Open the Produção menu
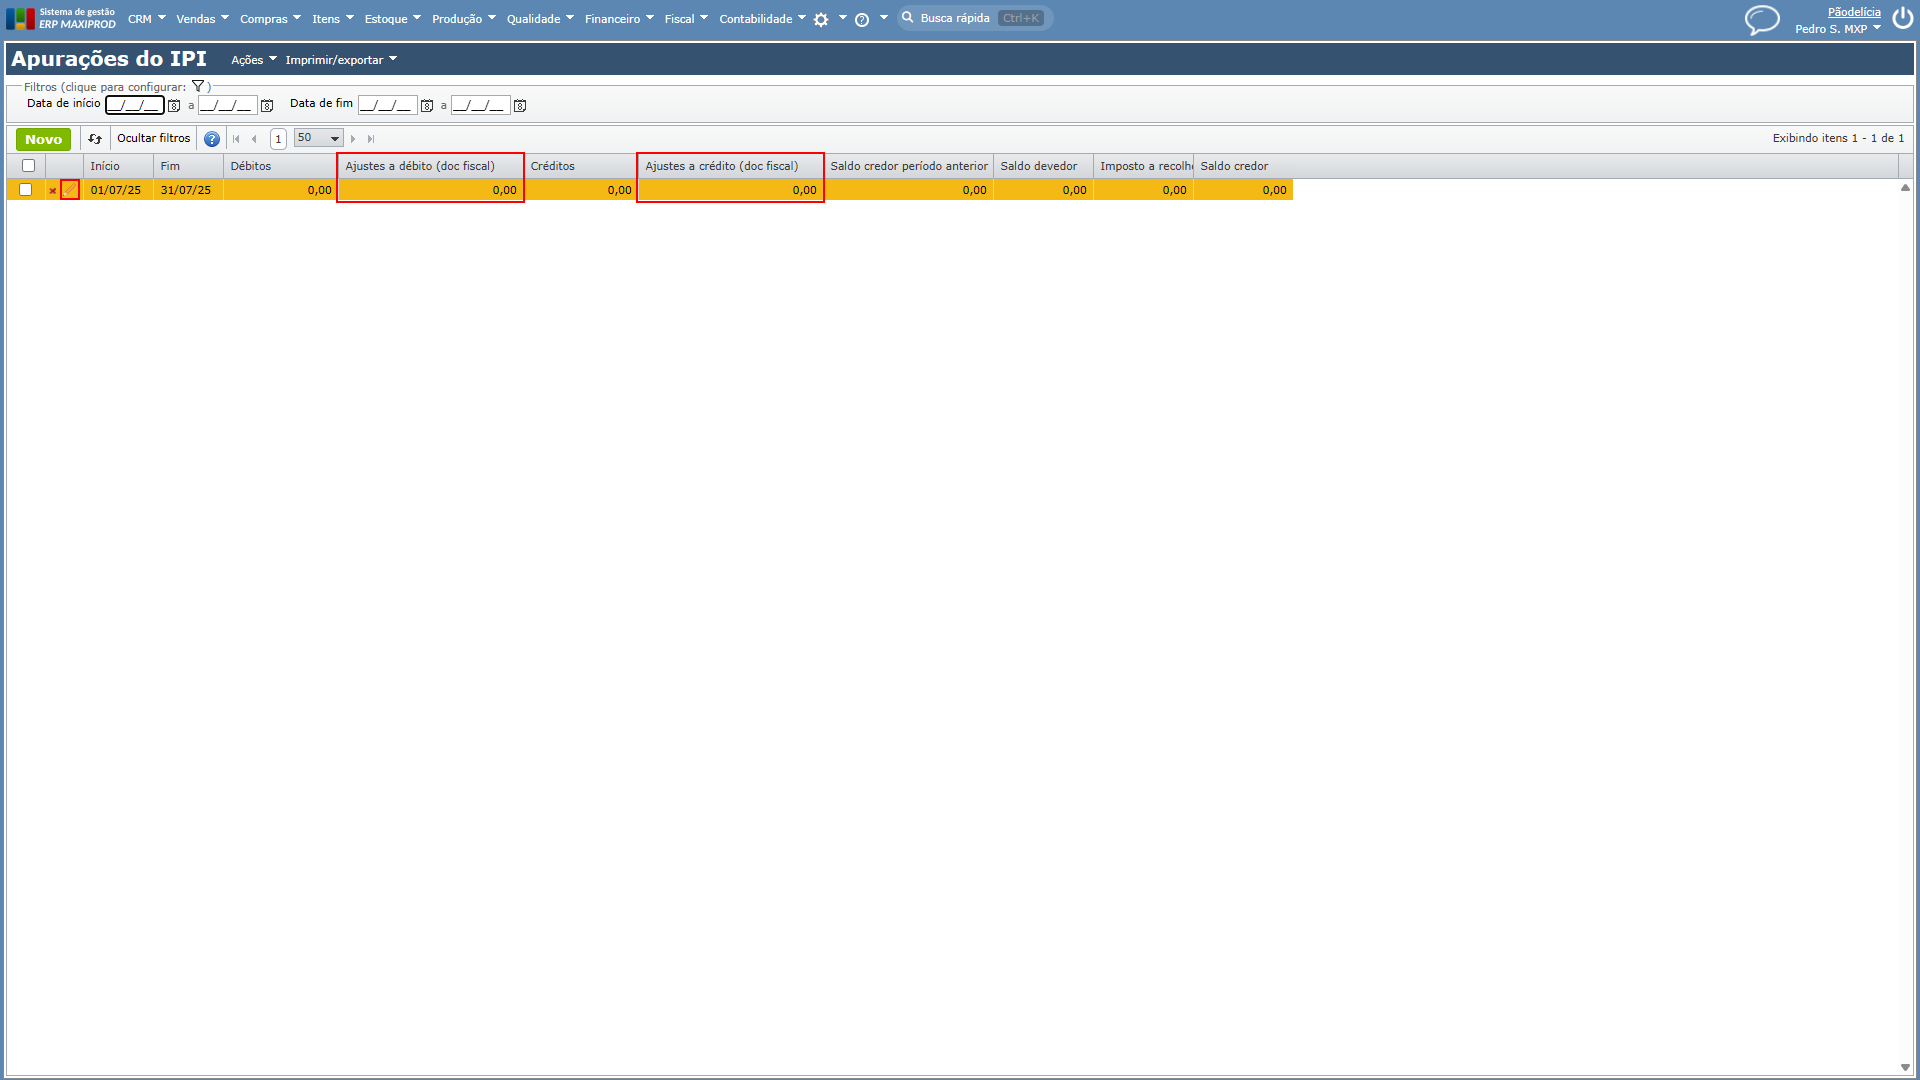1920x1080 pixels. click(463, 19)
